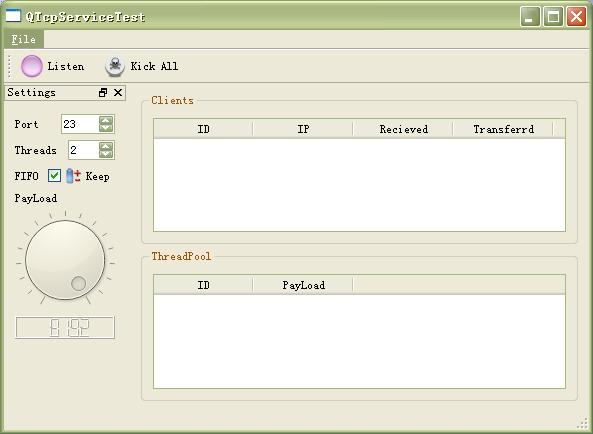
Task: Click the Transferrd column header
Action: click(x=503, y=129)
